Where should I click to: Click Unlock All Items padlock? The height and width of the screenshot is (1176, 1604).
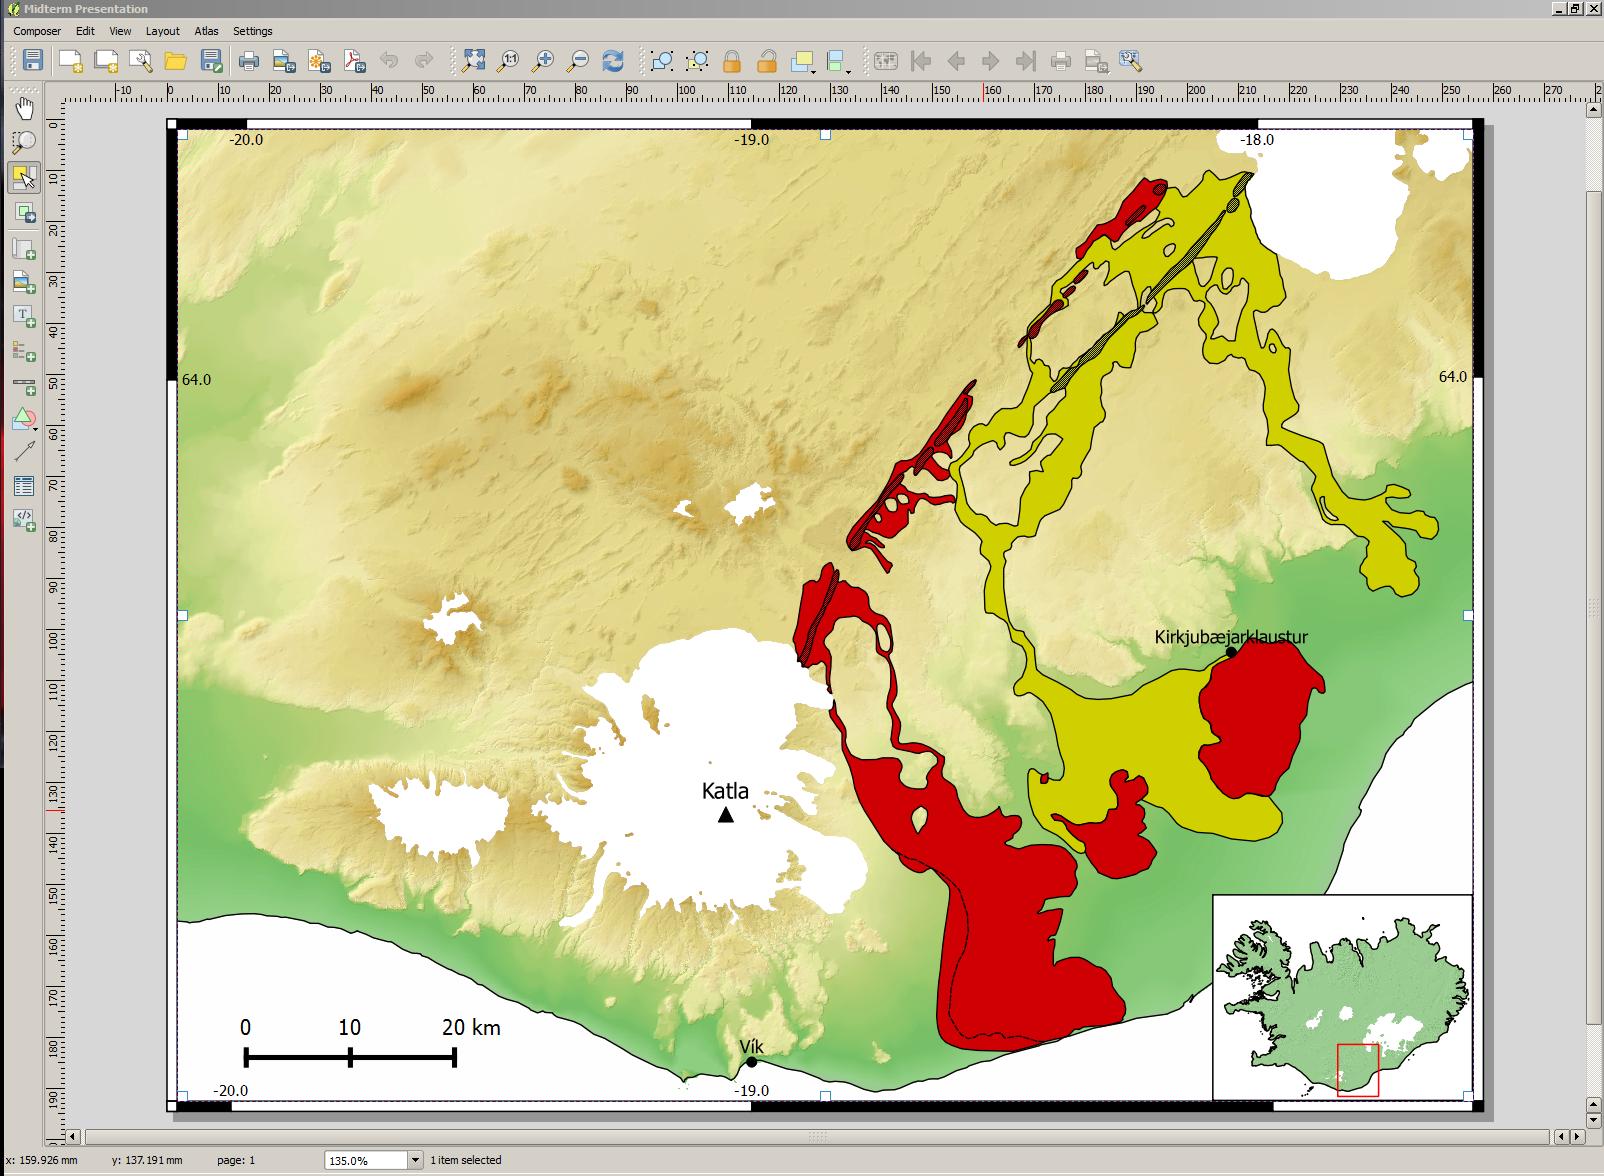click(x=766, y=61)
